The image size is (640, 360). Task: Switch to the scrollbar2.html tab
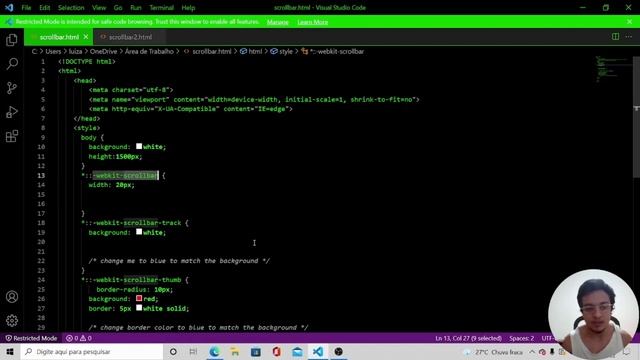coord(130,37)
